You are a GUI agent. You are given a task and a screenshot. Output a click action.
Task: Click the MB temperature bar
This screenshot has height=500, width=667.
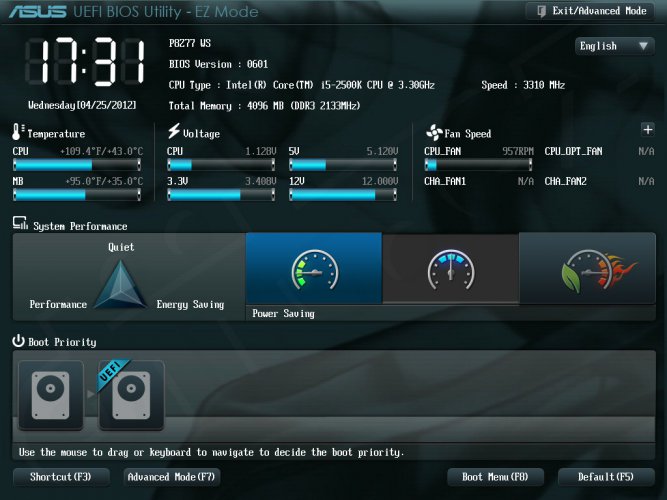coord(77,195)
